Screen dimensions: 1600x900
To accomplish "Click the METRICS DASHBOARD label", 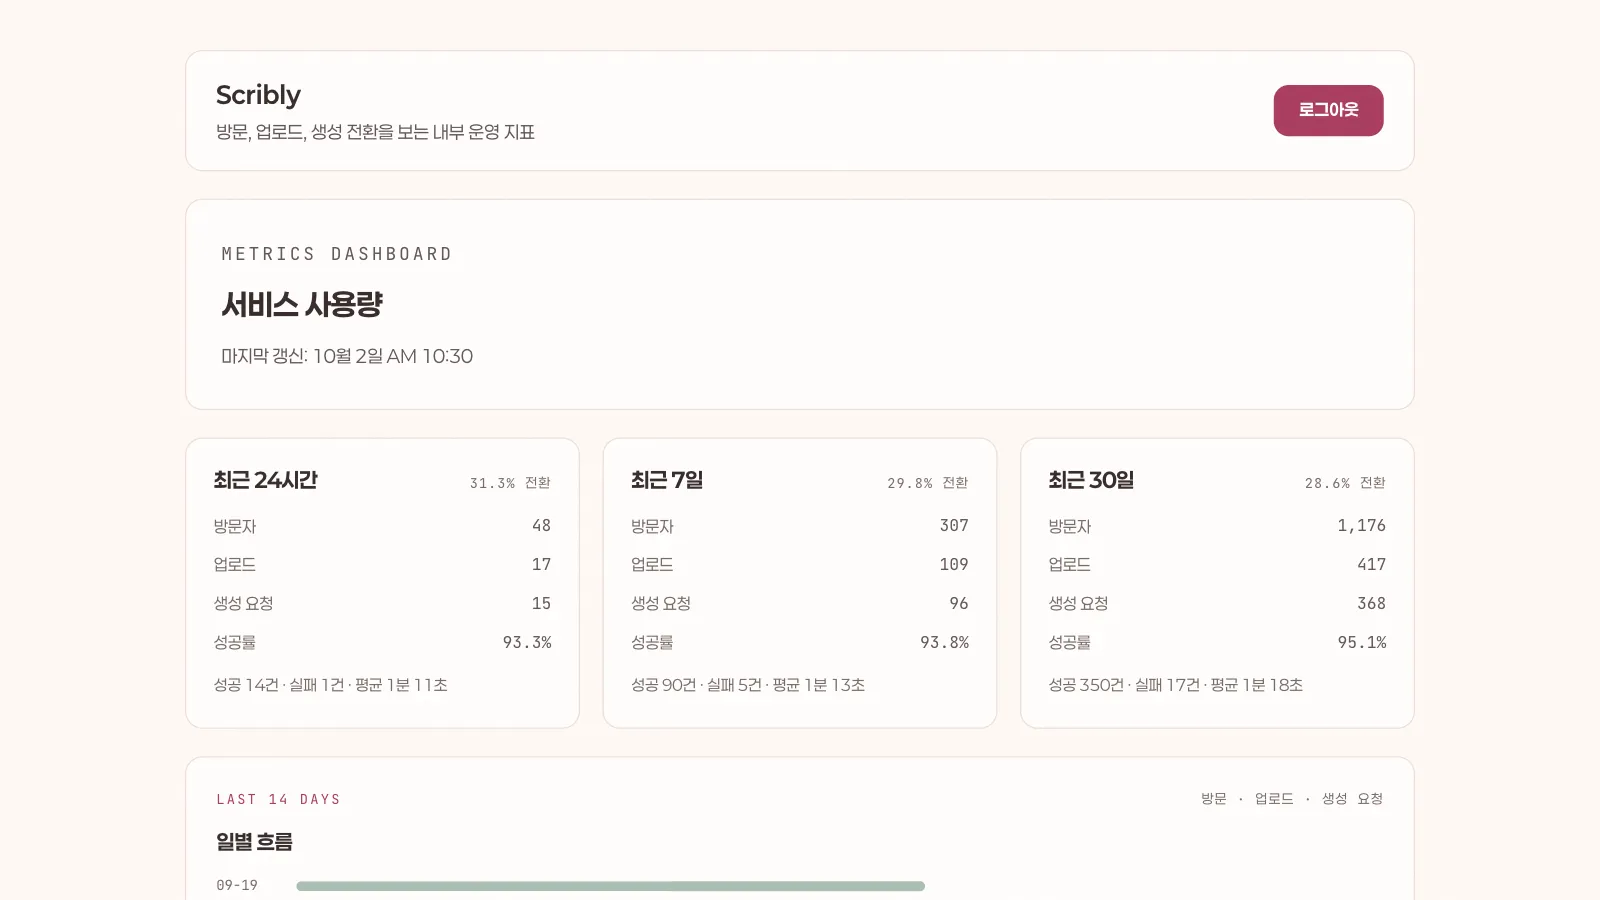I will (337, 254).
